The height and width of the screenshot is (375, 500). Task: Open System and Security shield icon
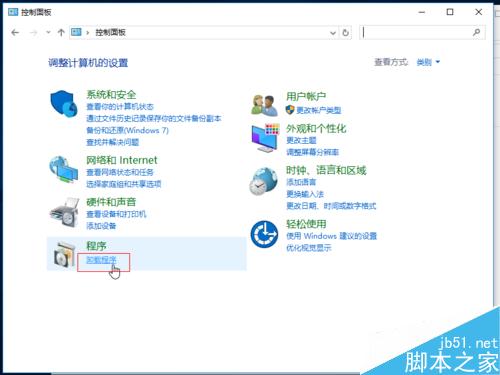coord(64,103)
